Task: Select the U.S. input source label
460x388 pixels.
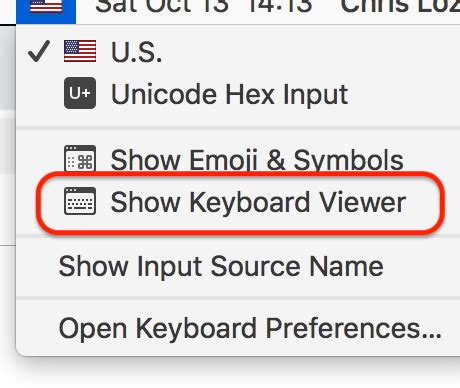Action: [x=136, y=52]
